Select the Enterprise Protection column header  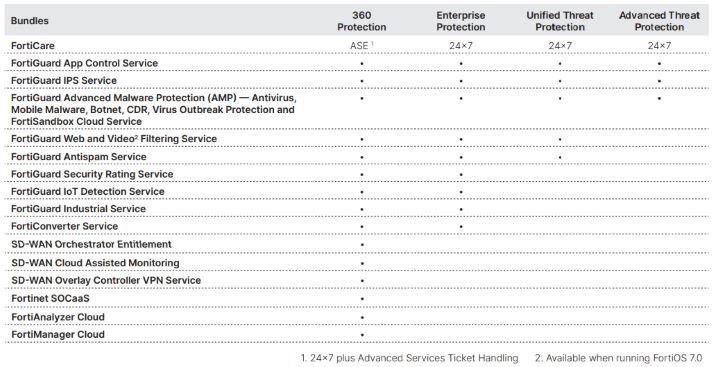tap(461, 21)
